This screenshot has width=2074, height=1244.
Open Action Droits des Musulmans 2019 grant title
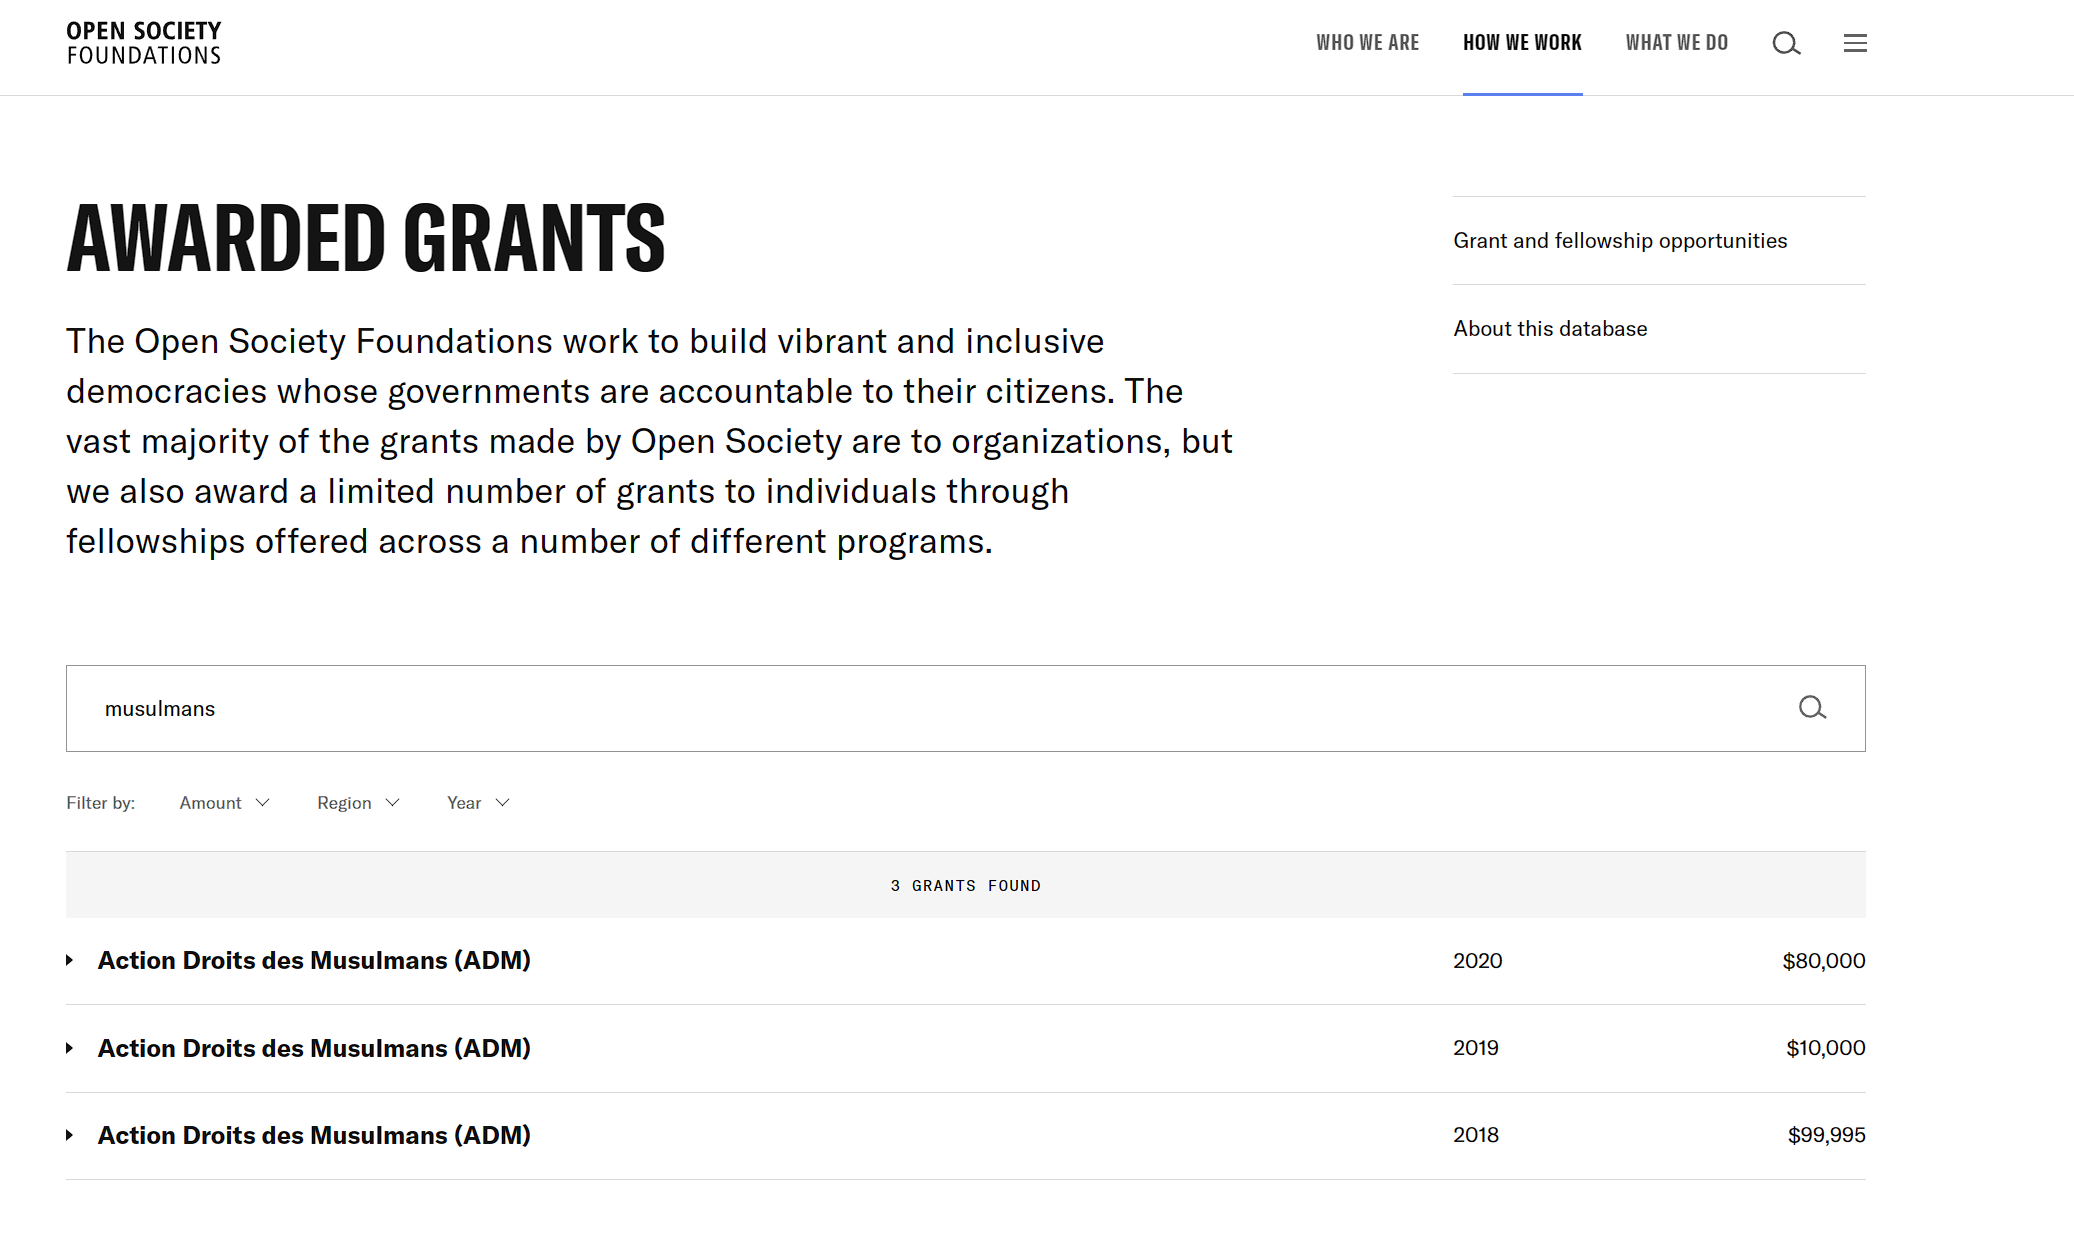[x=314, y=1049]
